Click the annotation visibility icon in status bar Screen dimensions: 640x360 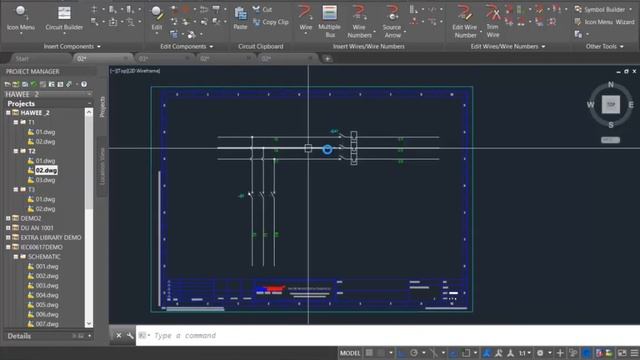click(x=487, y=353)
